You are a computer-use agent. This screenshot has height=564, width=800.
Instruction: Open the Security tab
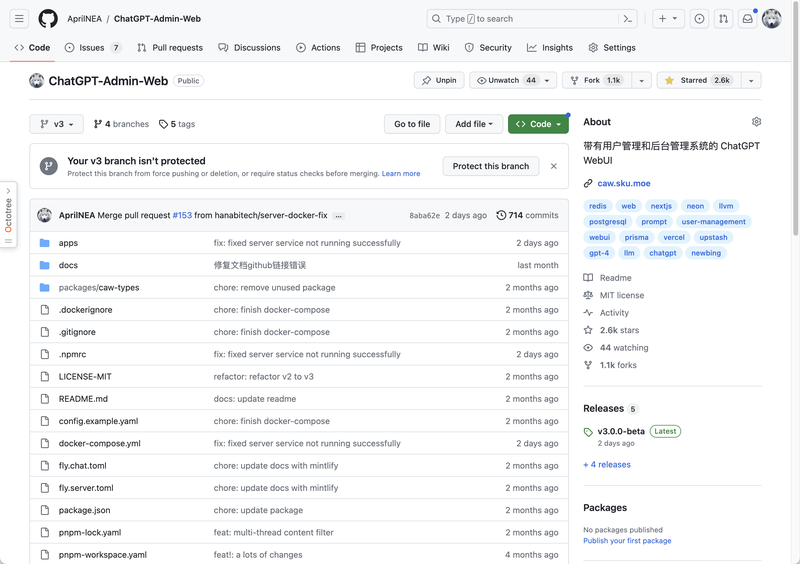pyautogui.click(x=488, y=48)
